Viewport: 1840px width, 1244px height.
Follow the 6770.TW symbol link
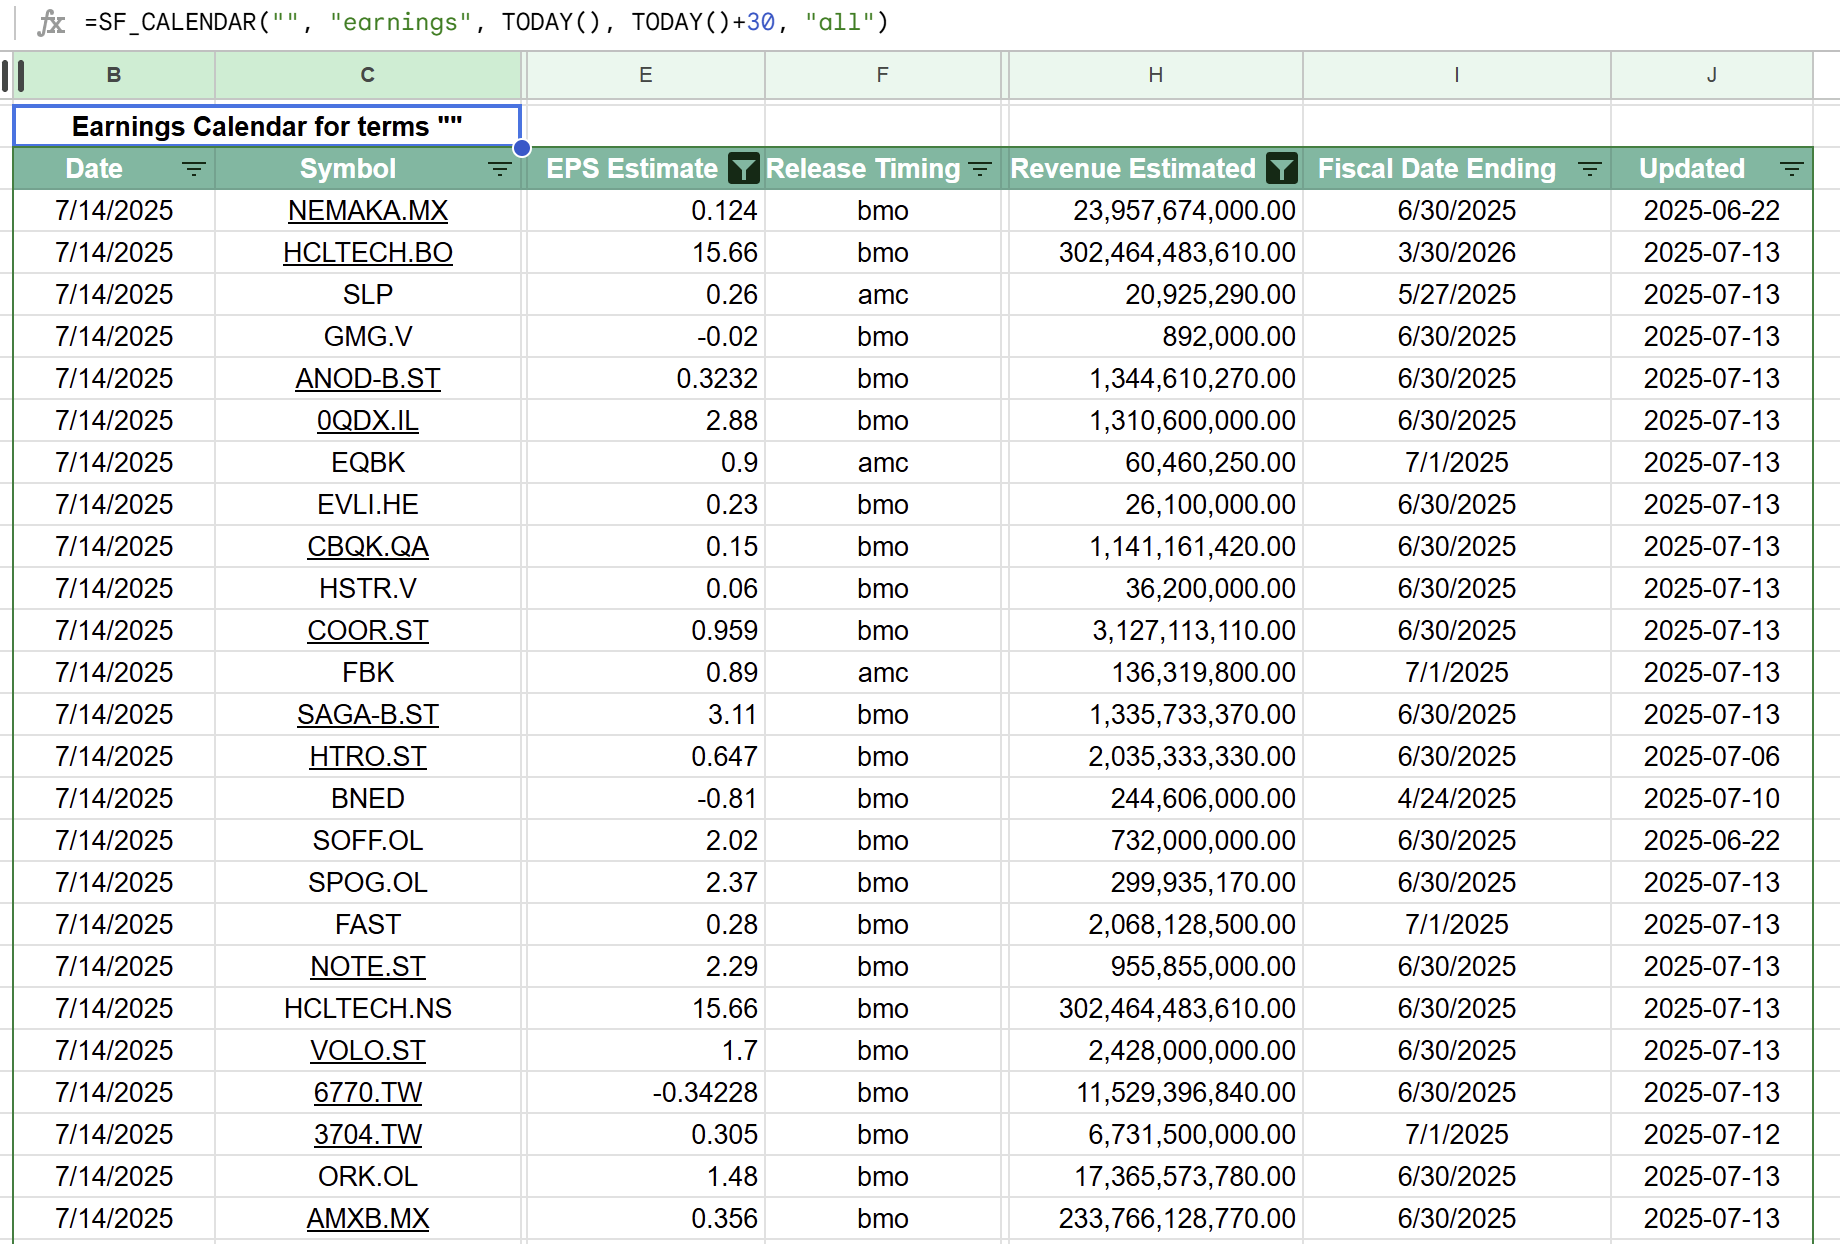click(367, 1092)
